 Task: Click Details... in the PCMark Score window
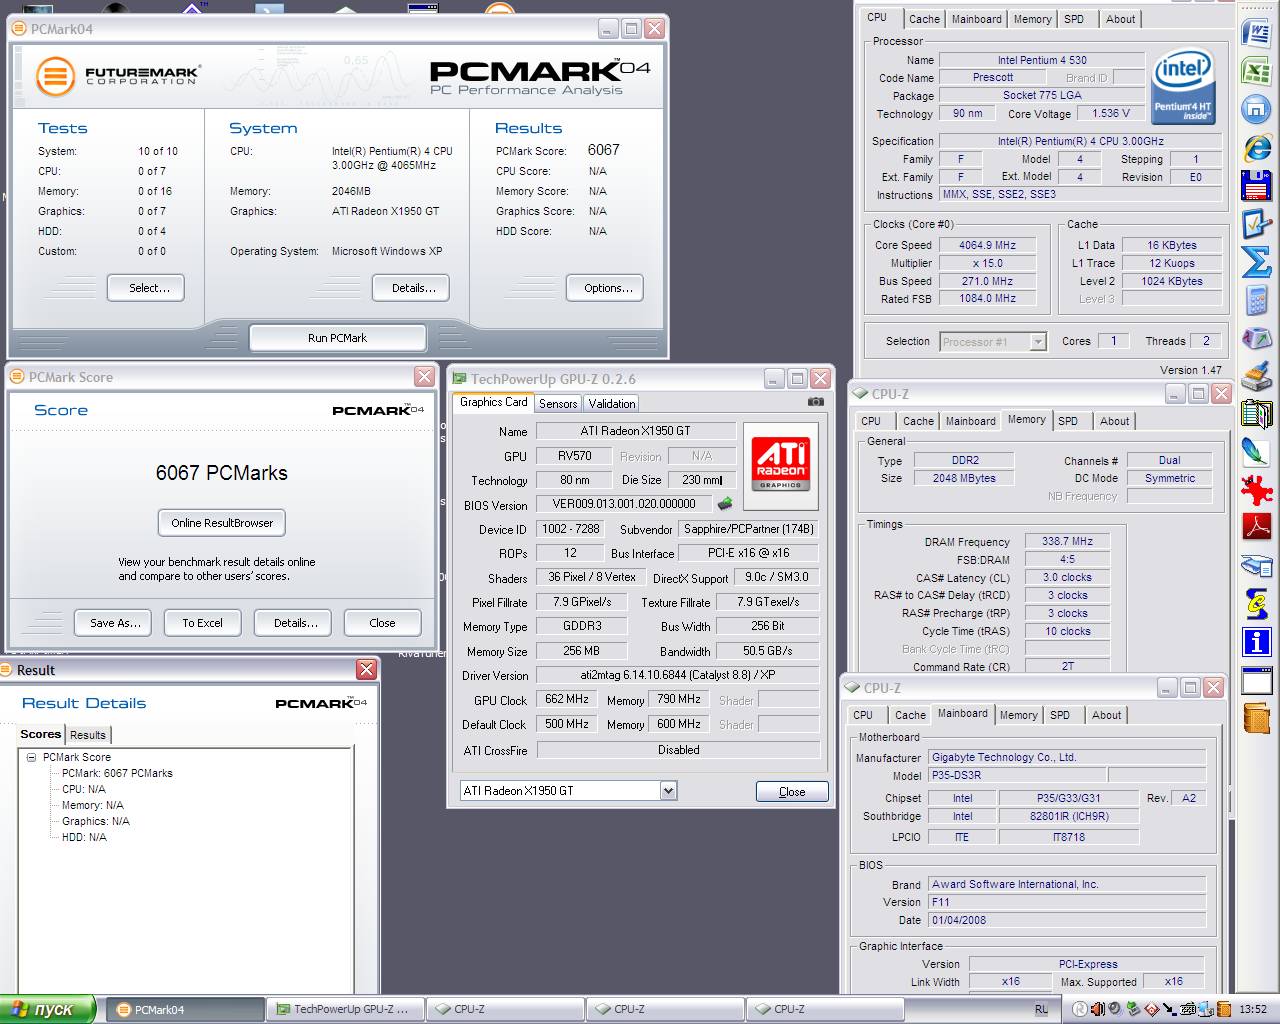(x=293, y=623)
